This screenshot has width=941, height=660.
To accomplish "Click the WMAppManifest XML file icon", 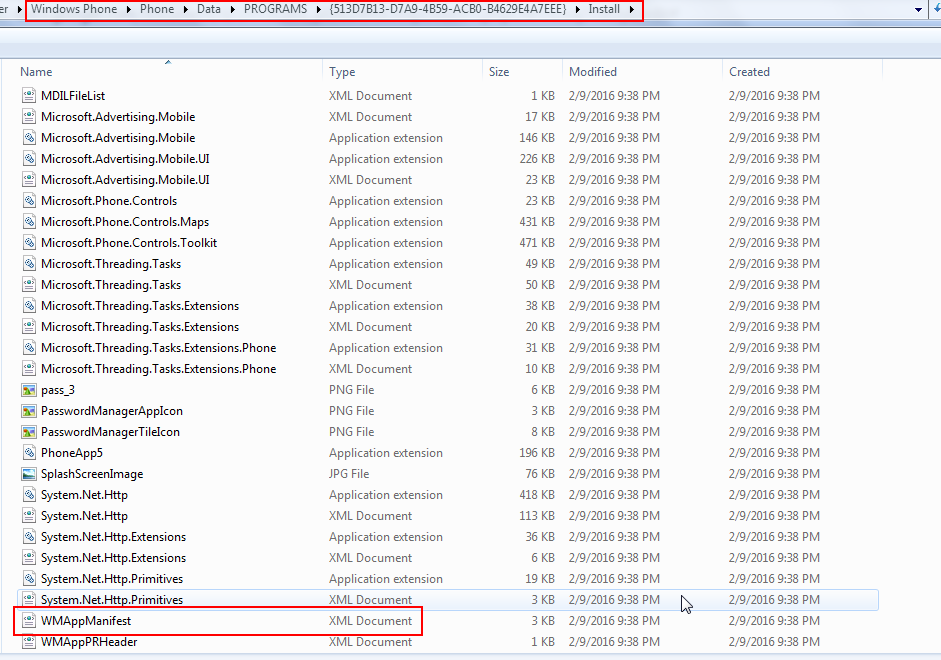I will click(29, 621).
